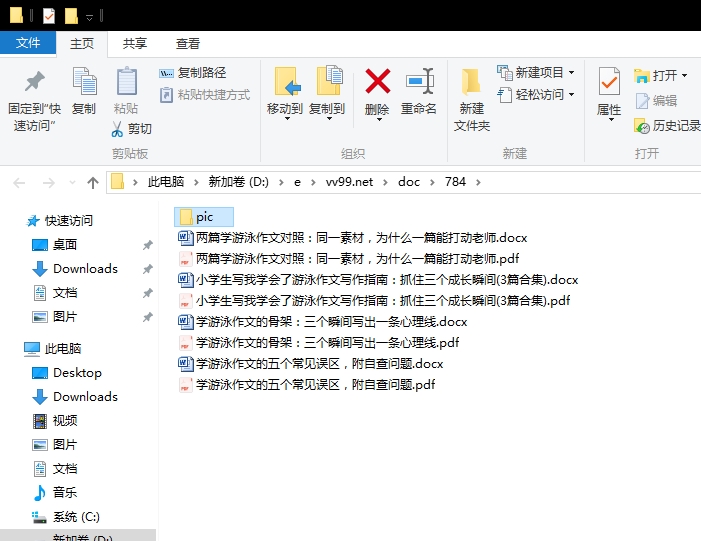Image resolution: width=701 pixels, height=541 pixels.
Task: Click vv99.net breadcrumb
Action: [x=349, y=182]
